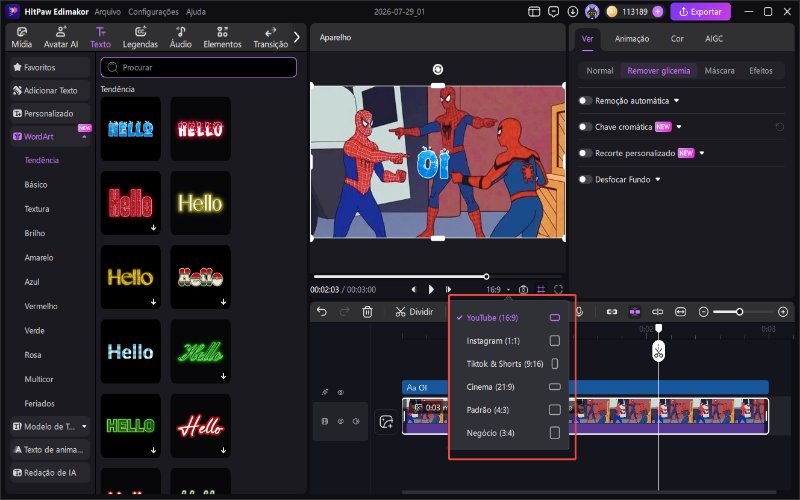Click the Exportar button
Image resolution: width=800 pixels, height=500 pixels.
click(x=701, y=12)
